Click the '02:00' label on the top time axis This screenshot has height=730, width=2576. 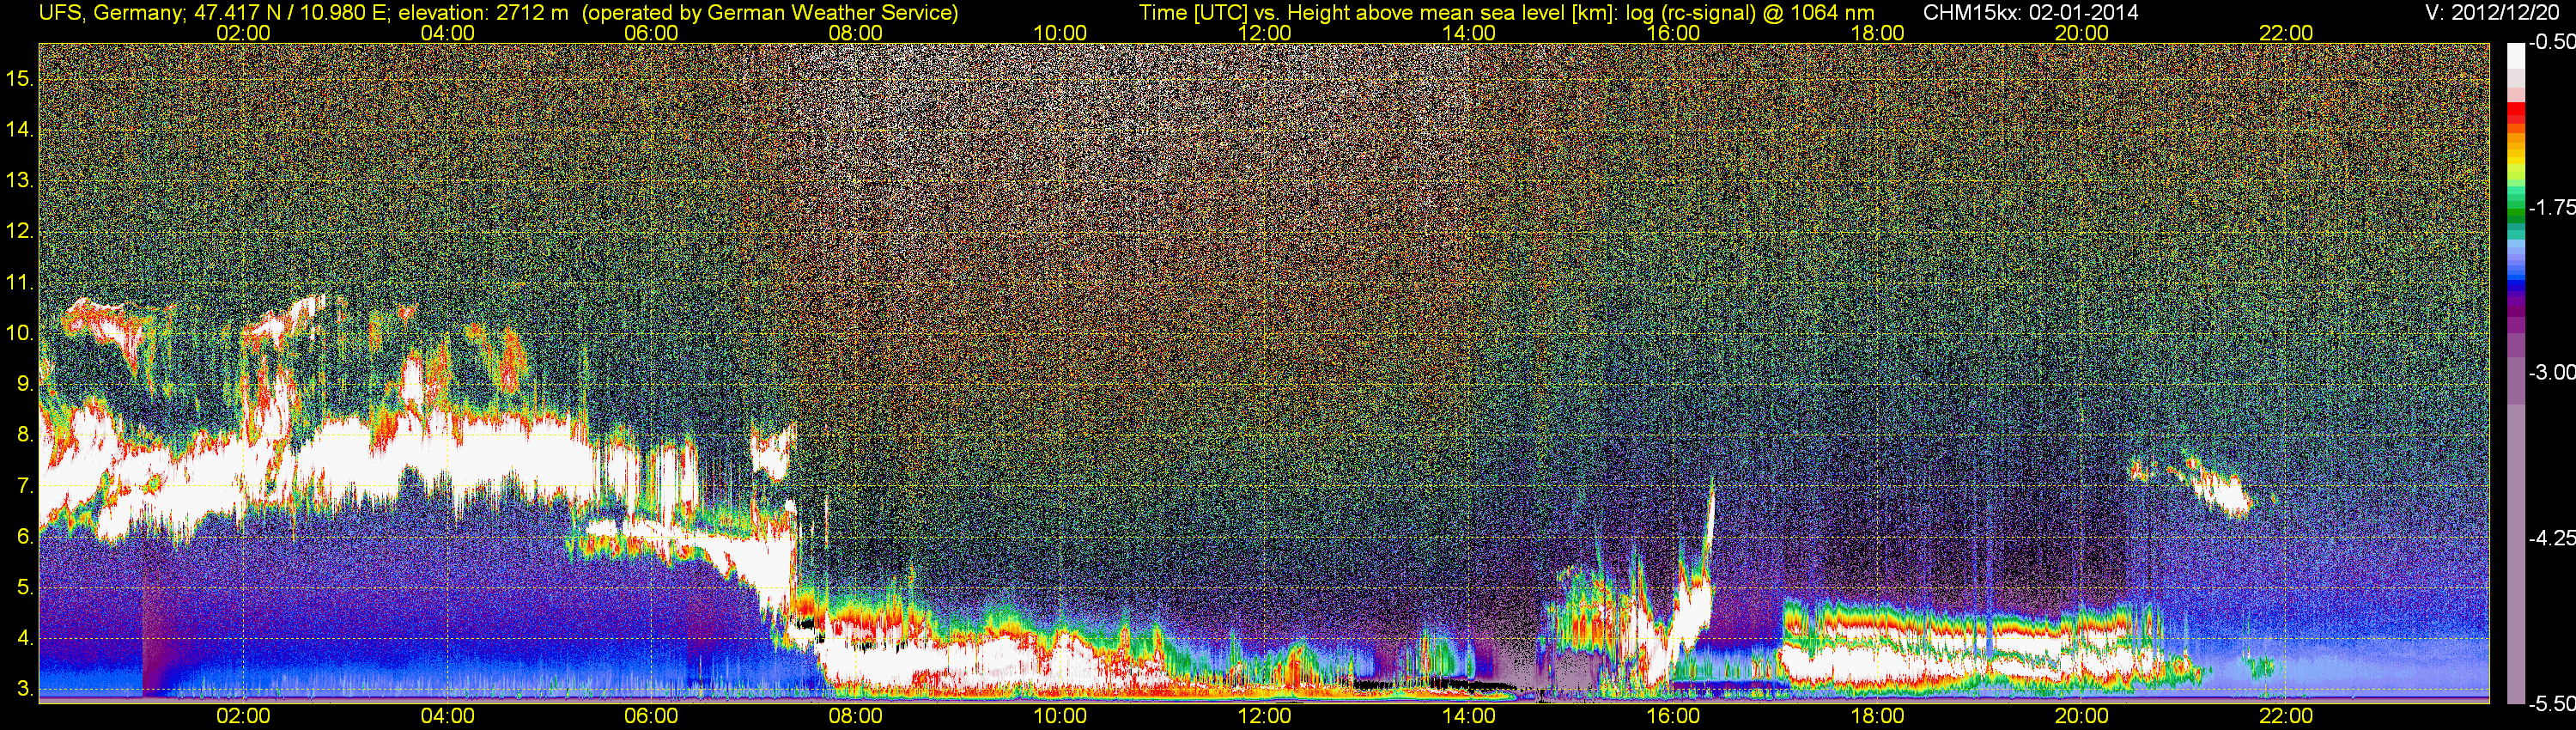(243, 33)
